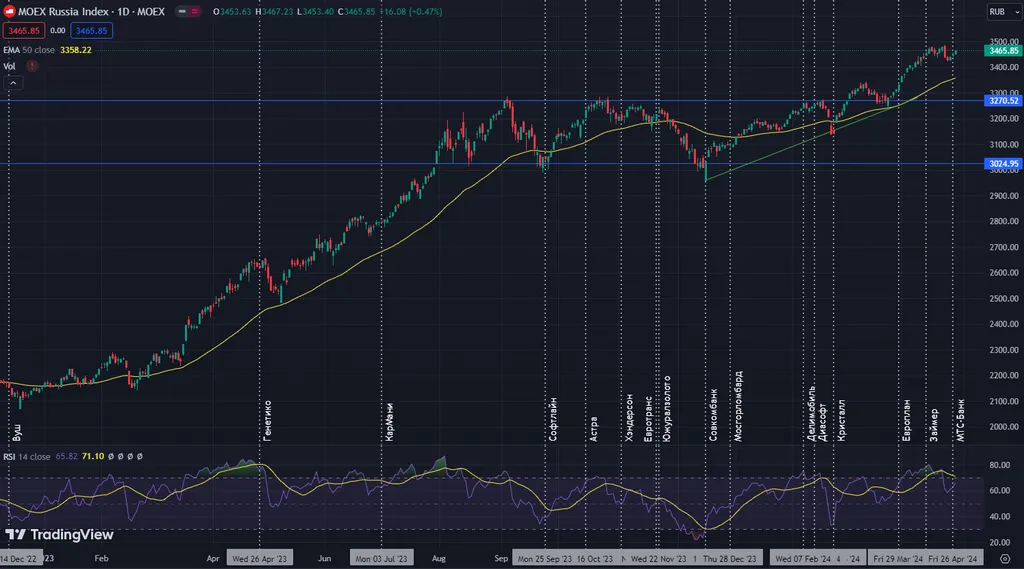Image resolution: width=1024 pixels, height=569 pixels.
Task: Click the 2000.00 level on price axis
Action: pos(1004,427)
